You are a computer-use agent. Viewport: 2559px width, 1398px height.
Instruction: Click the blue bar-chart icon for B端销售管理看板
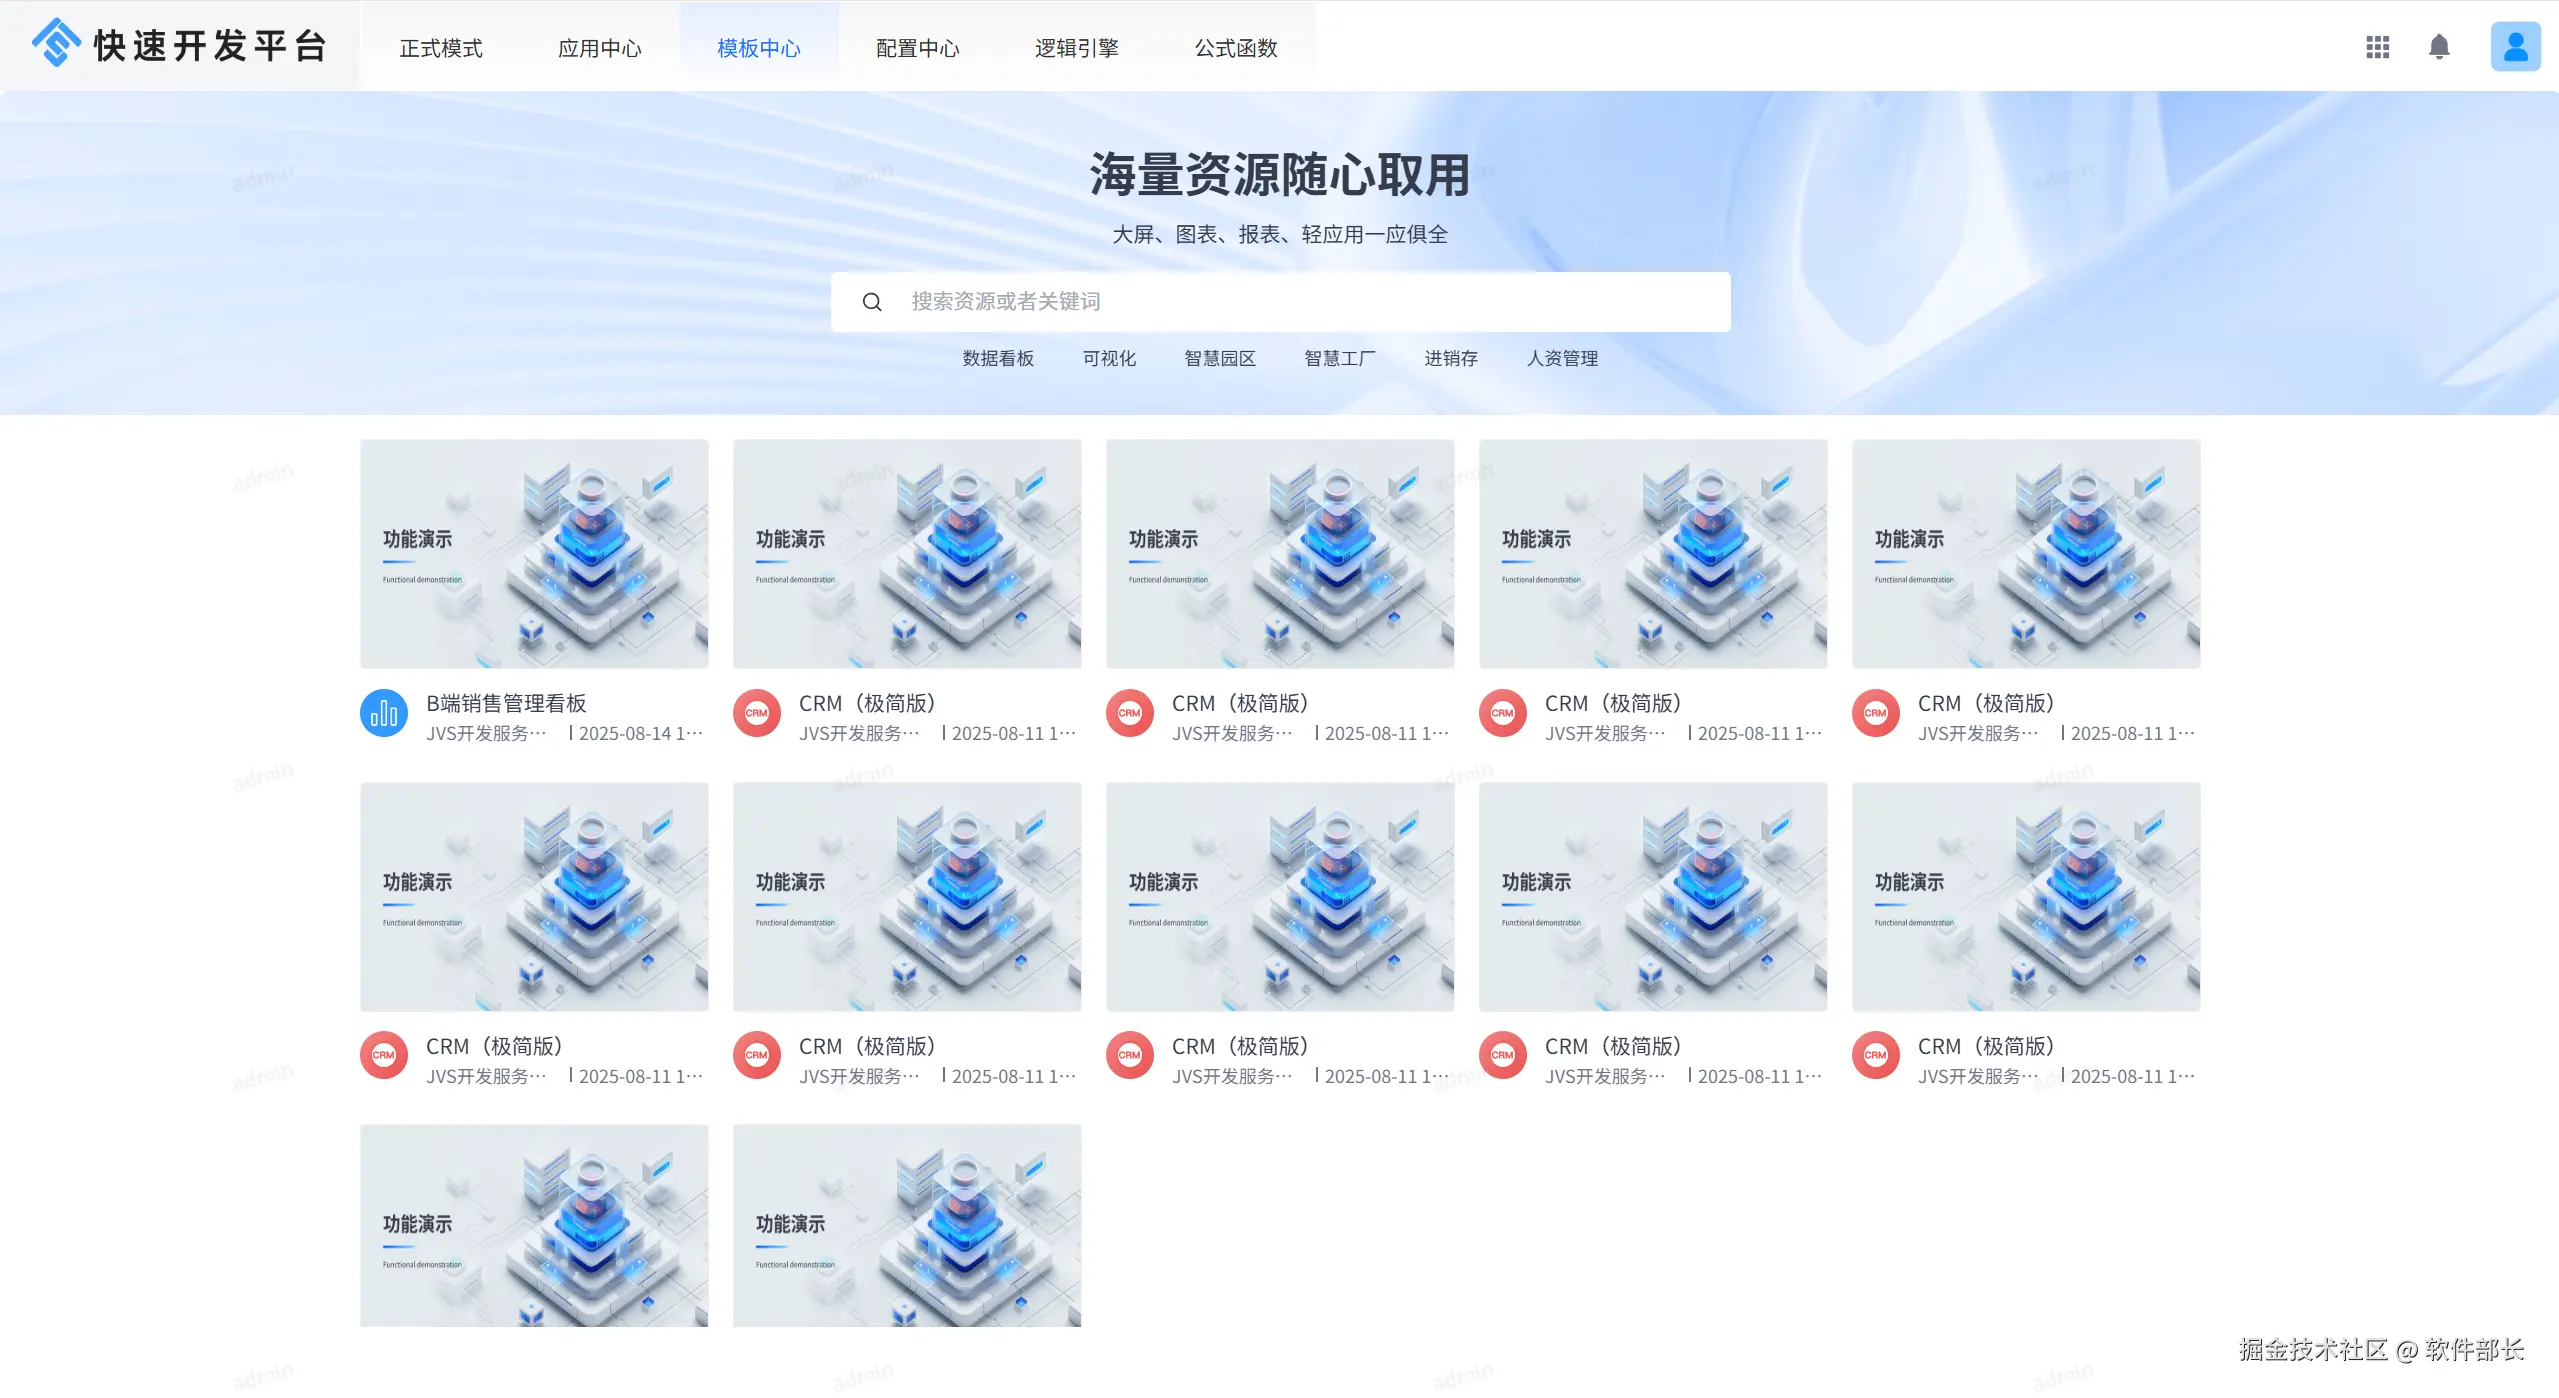[384, 714]
